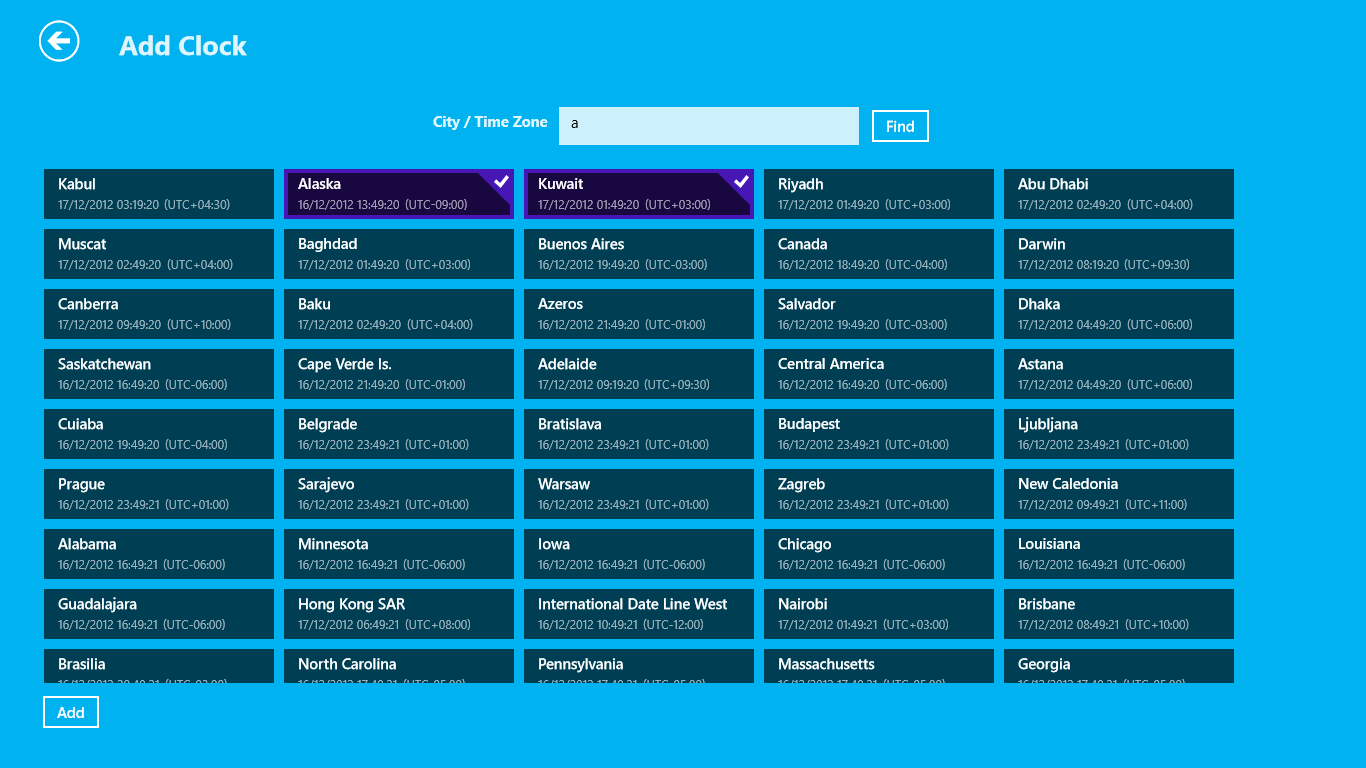Select the Buenos Aires tile
This screenshot has height=768, width=1366.
[x=639, y=254]
